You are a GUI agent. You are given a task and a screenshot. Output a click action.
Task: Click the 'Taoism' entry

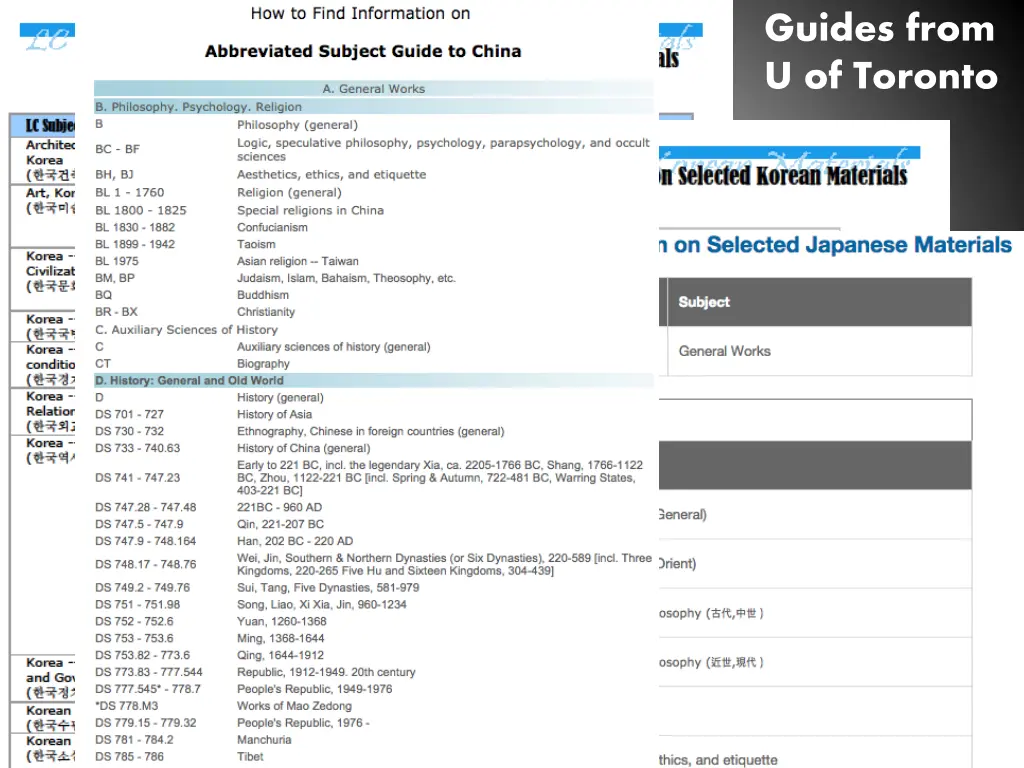256,244
